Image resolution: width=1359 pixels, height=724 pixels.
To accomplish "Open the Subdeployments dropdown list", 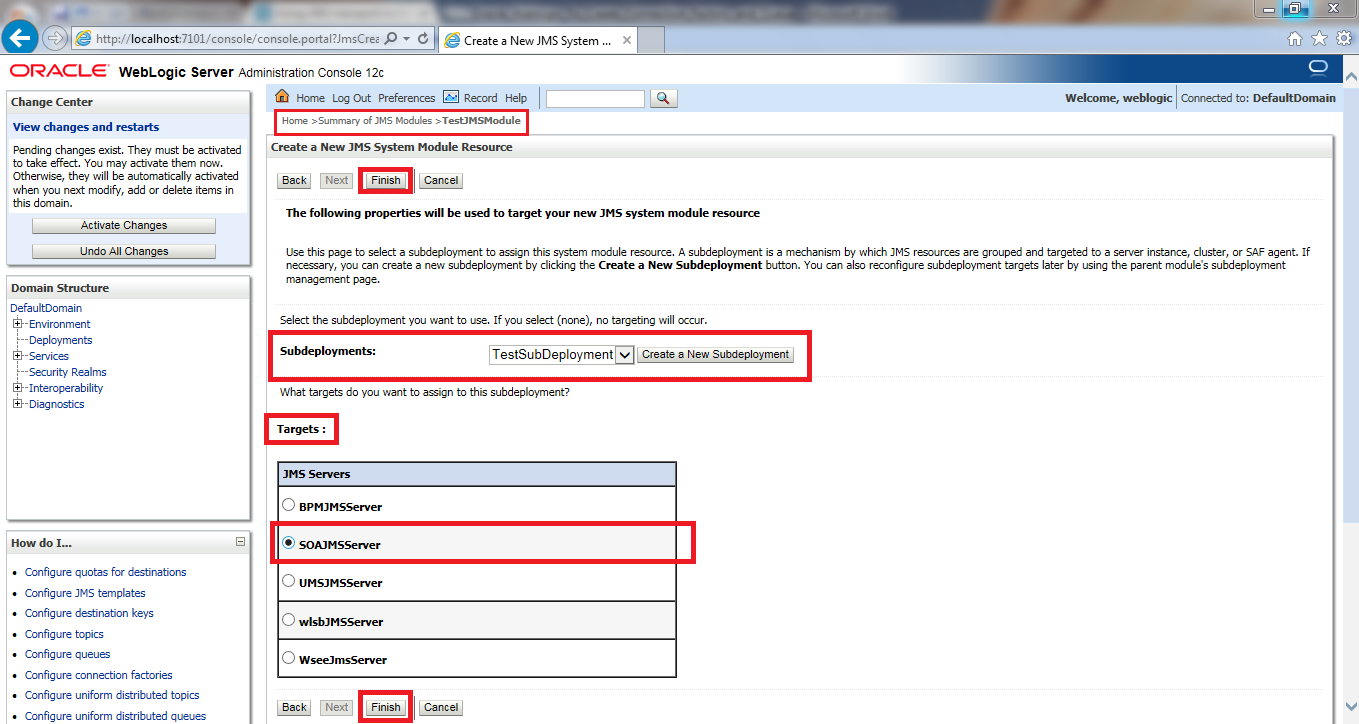I will coord(624,355).
